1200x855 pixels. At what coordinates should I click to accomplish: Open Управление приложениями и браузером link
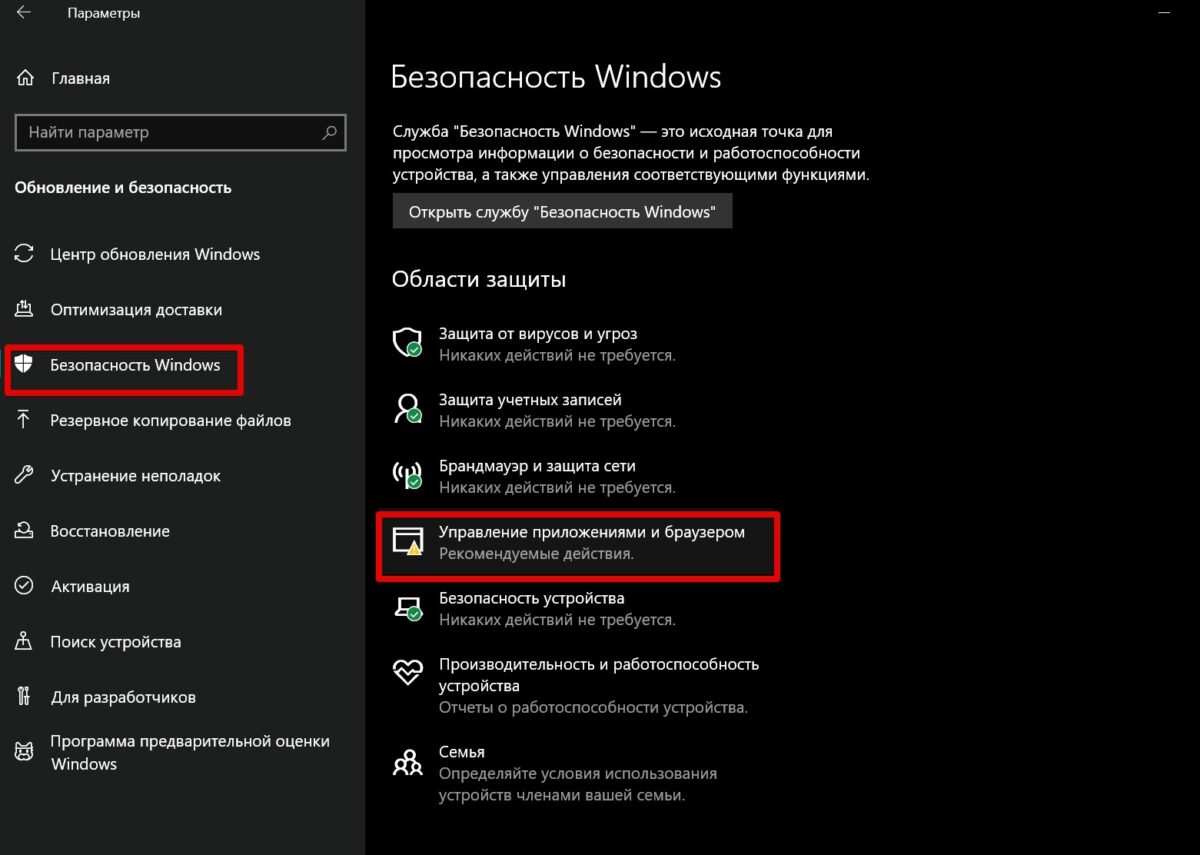point(591,532)
